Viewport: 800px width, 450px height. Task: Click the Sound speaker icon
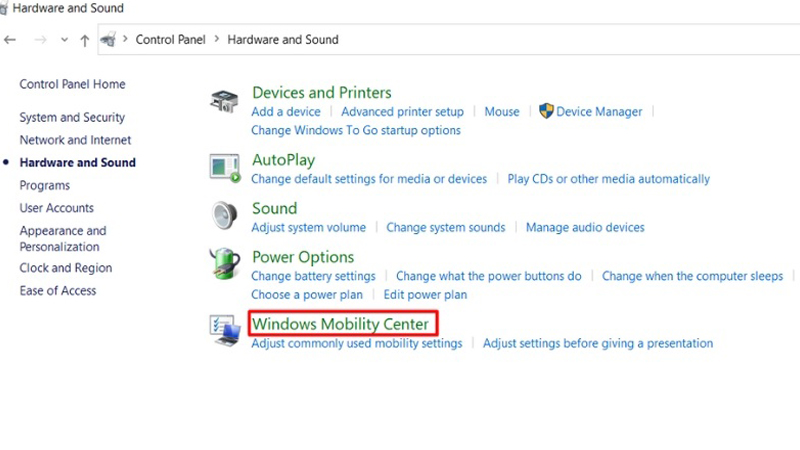click(x=224, y=215)
